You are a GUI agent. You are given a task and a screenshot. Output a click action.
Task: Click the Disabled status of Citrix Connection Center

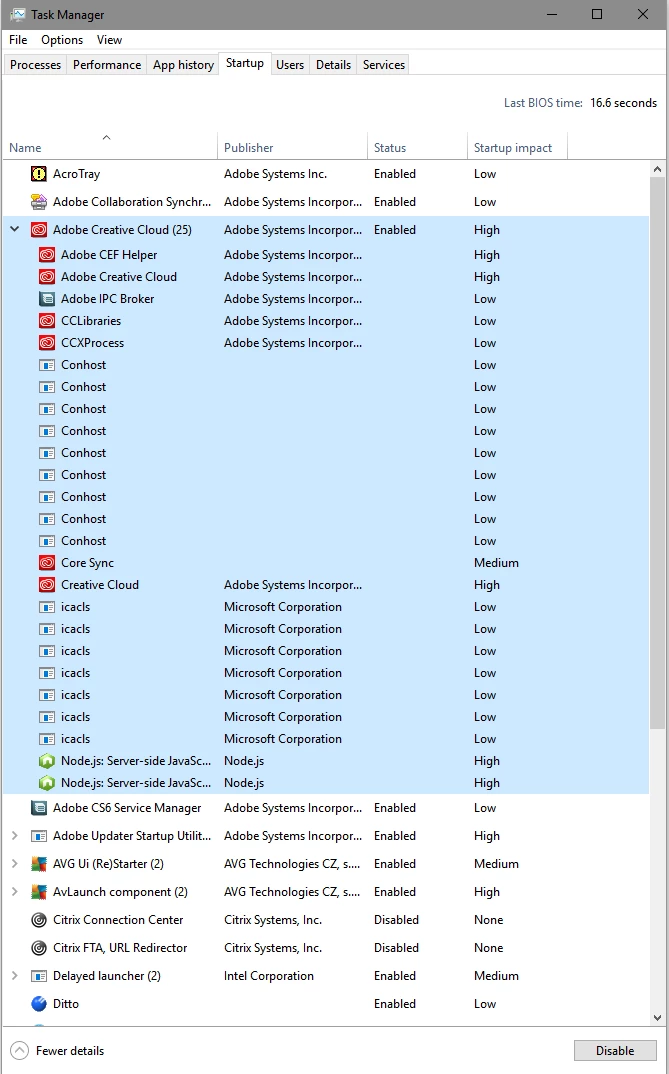click(396, 920)
